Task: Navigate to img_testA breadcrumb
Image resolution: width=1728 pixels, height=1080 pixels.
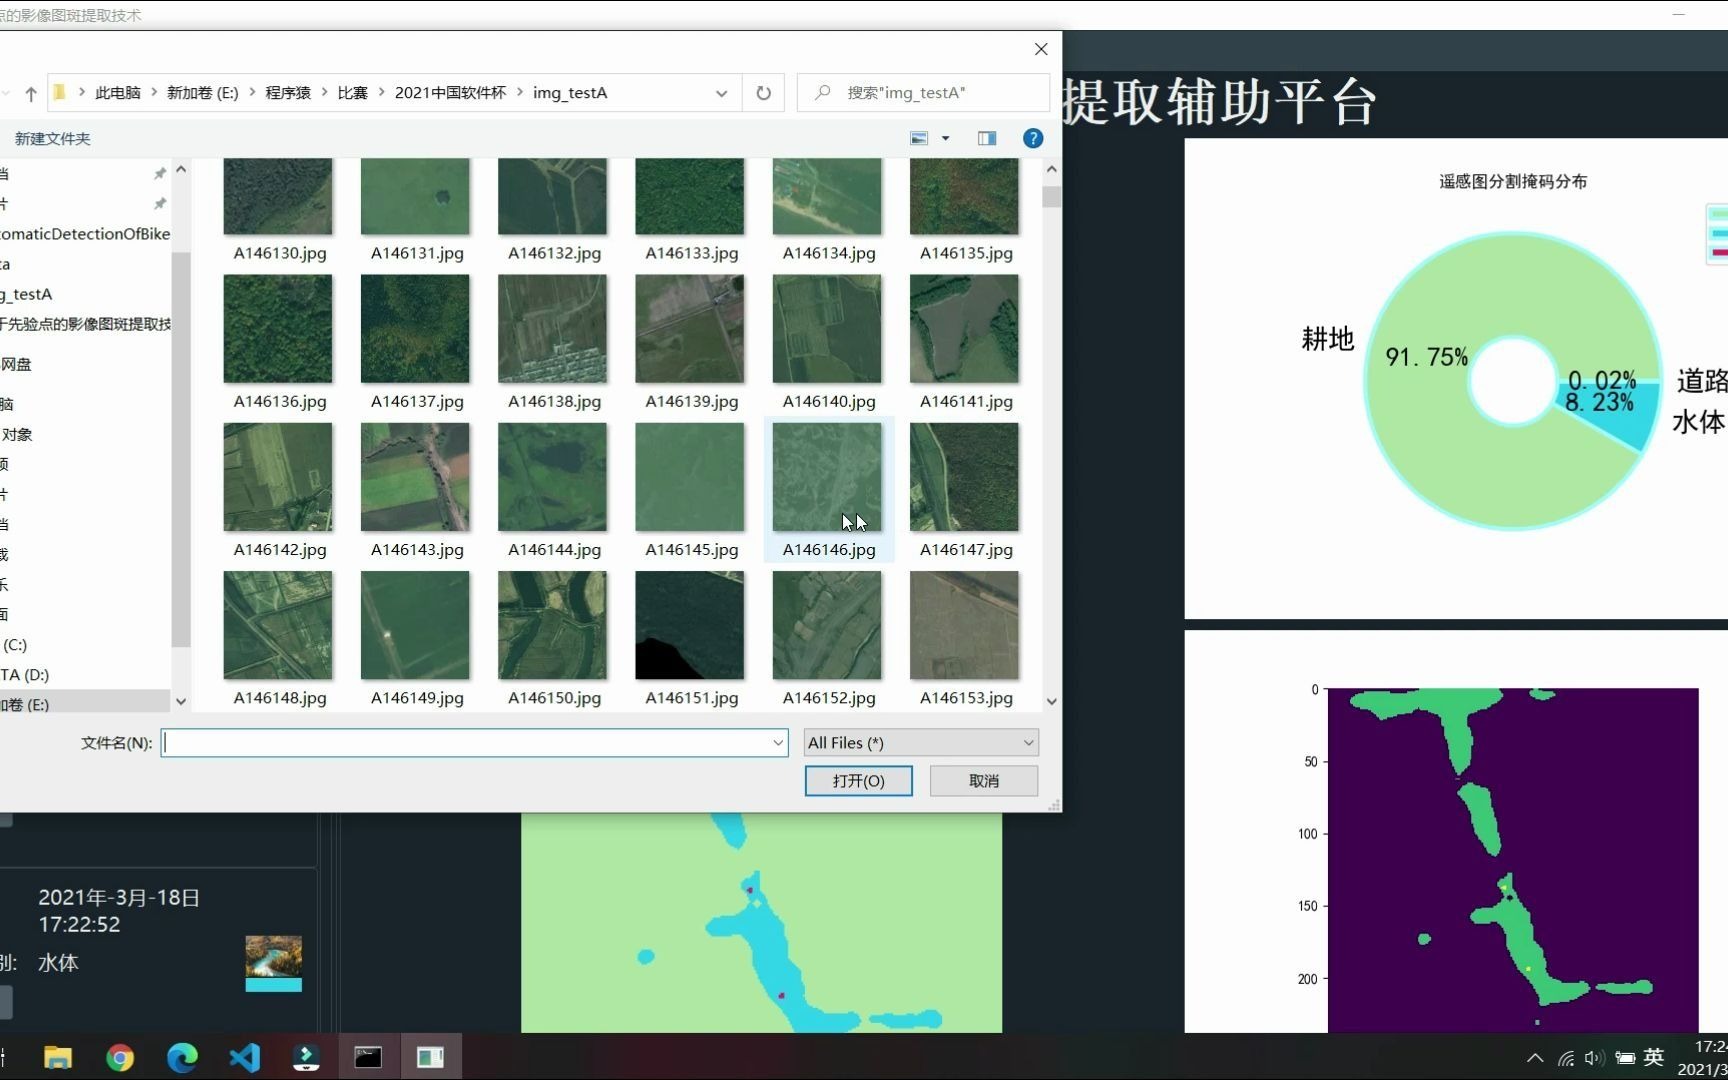Action: pyautogui.click(x=570, y=93)
